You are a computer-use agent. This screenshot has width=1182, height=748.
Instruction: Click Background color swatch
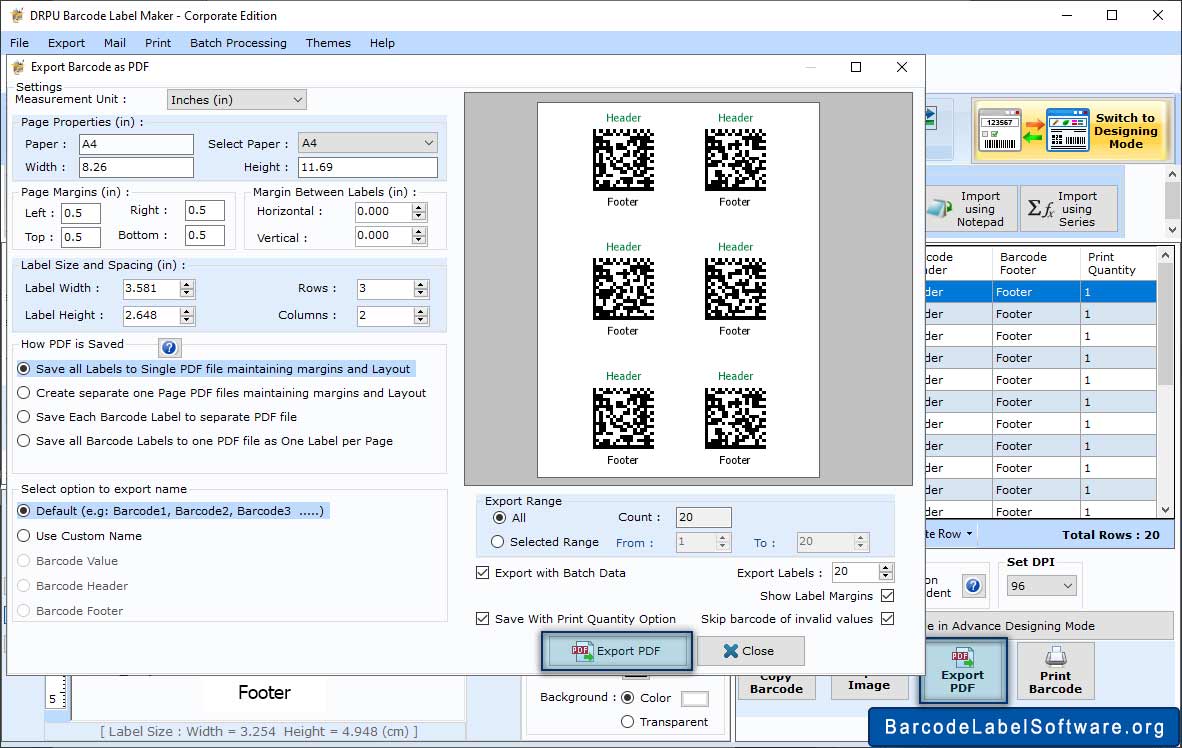[694, 699]
